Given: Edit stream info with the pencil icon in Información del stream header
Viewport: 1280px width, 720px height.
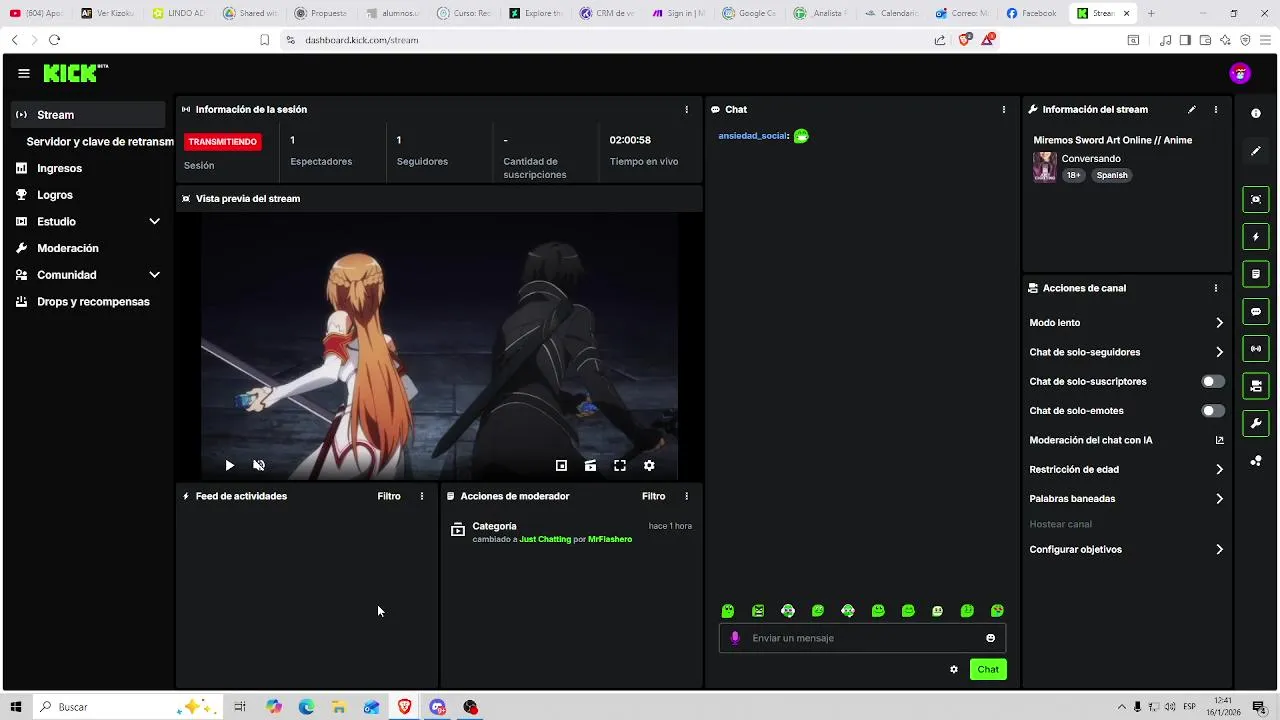Looking at the screenshot, I should tap(1191, 109).
